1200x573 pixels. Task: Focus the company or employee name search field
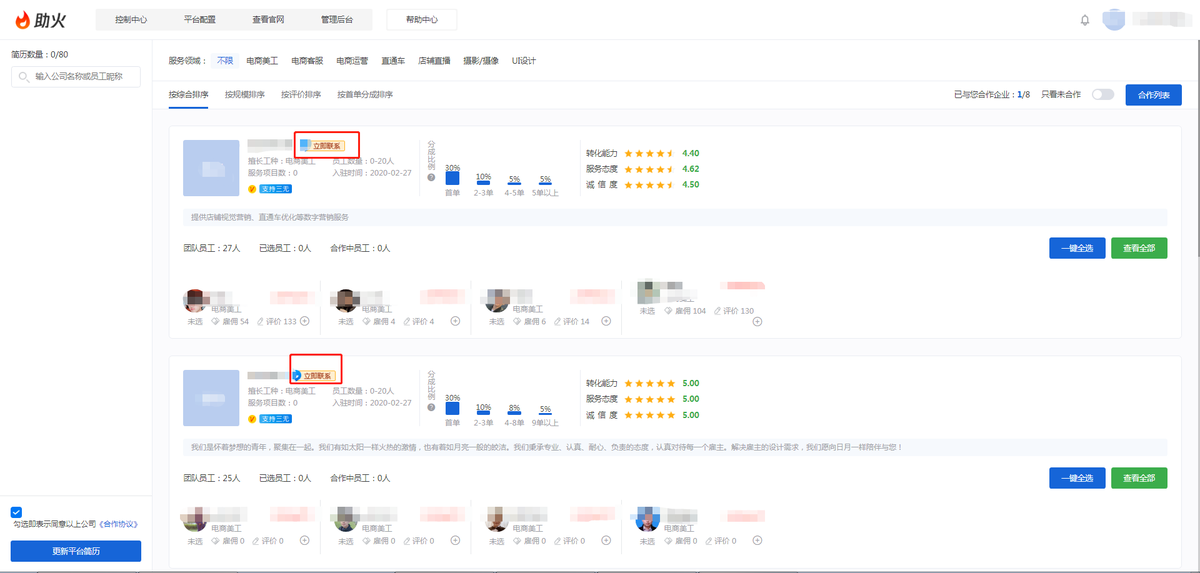76,76
